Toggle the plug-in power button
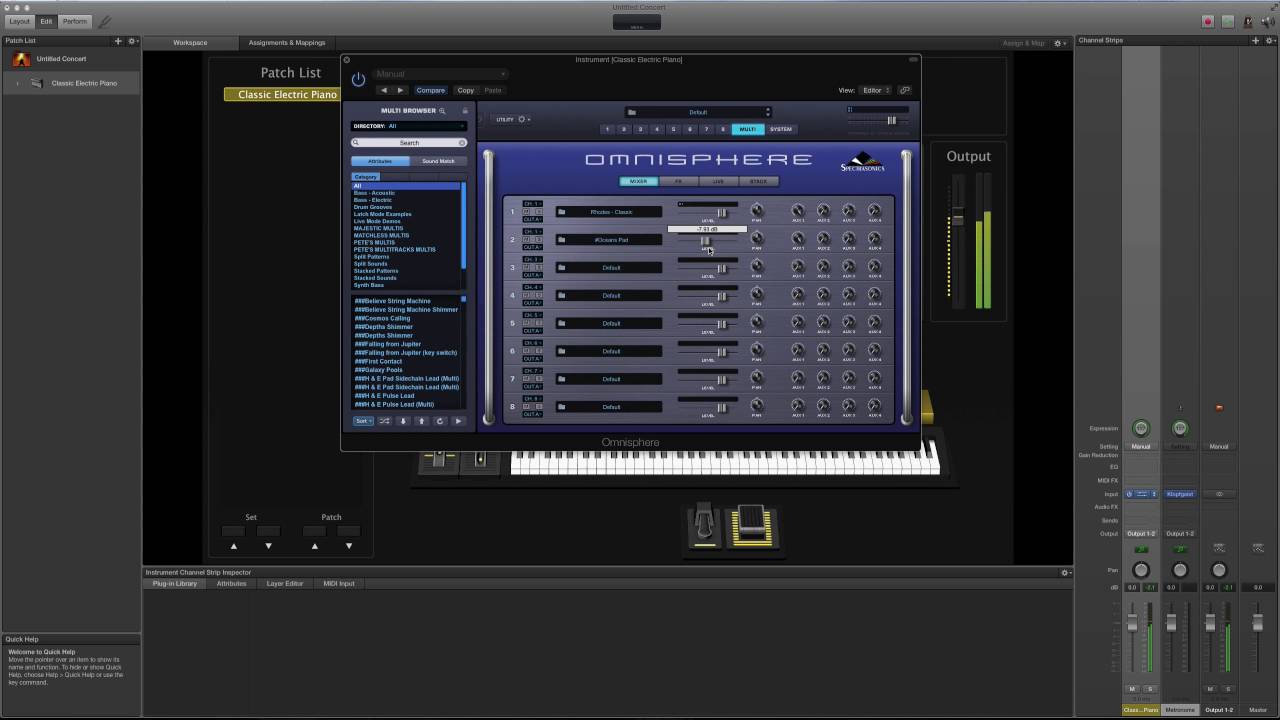This screenshot has height=720, width=1280. 358,80
